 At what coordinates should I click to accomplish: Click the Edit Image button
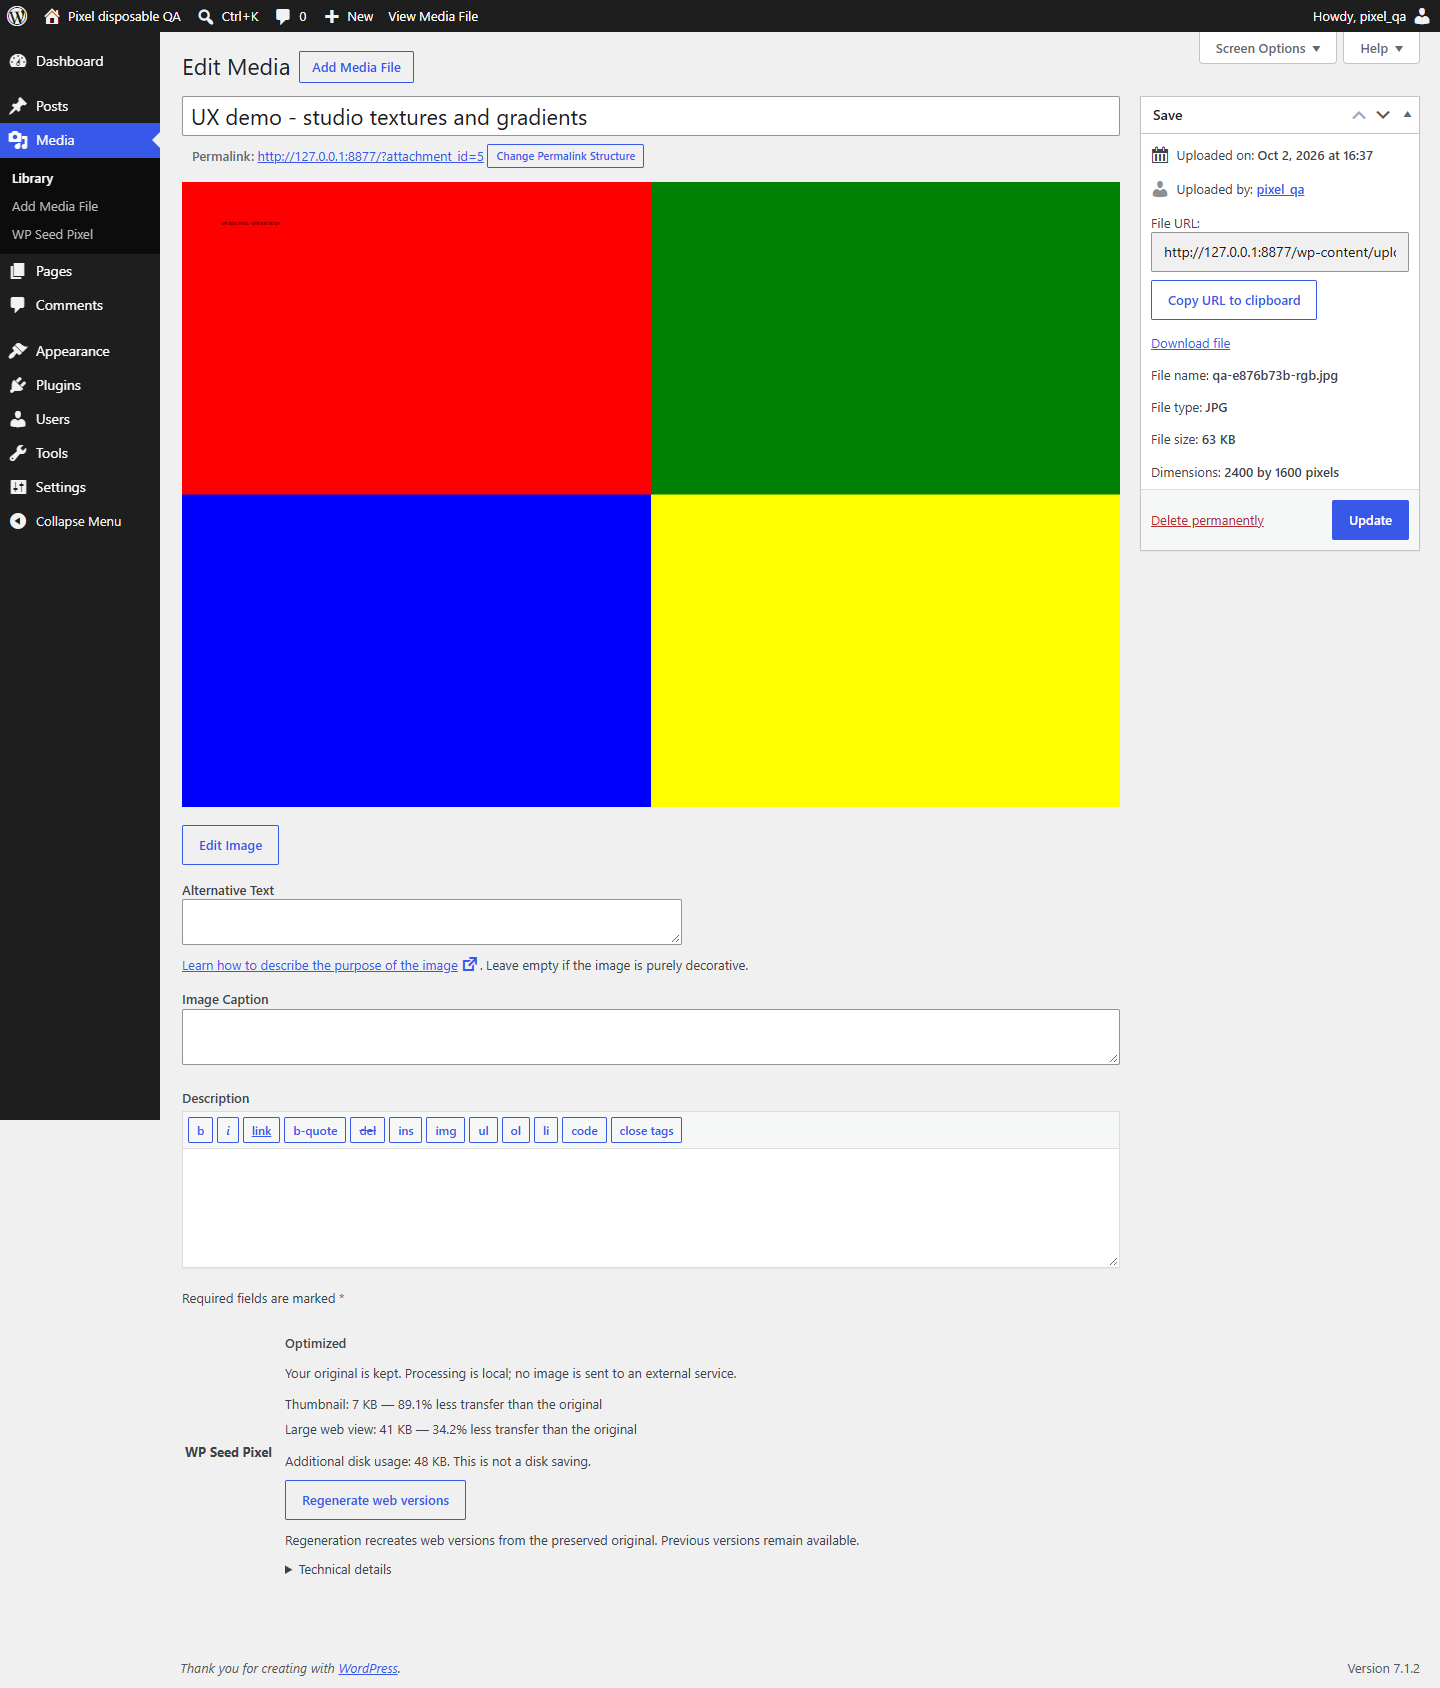230,845
